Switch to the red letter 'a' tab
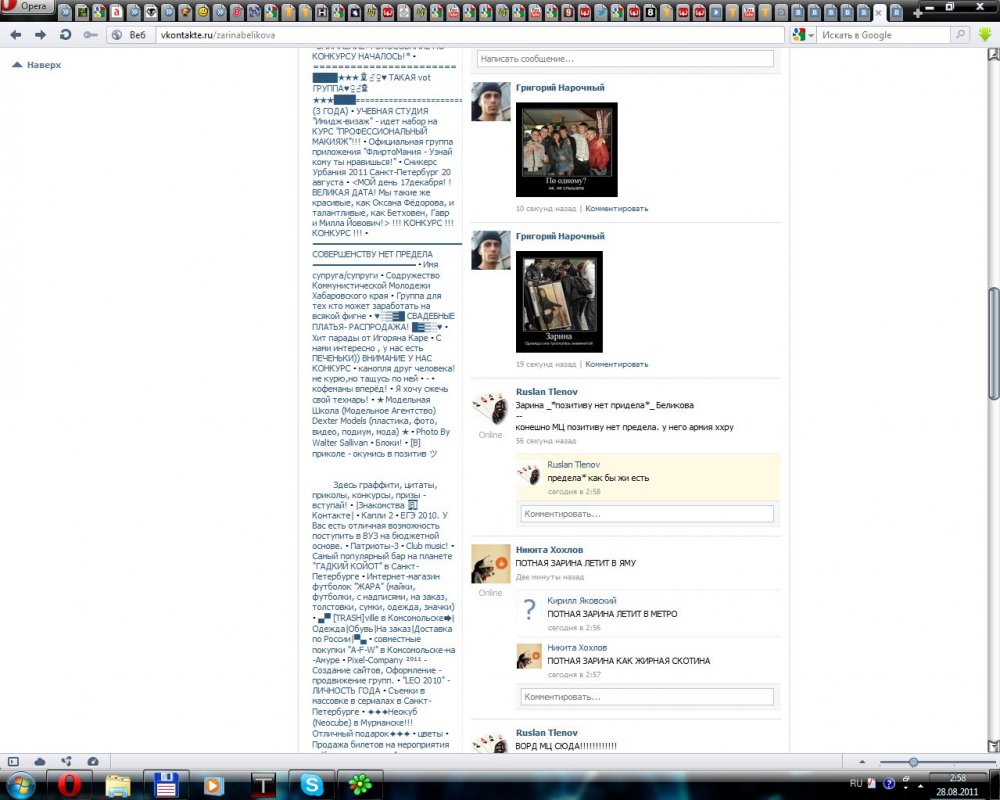Screen dimensions: 1000x800 (x=117, y=12)
